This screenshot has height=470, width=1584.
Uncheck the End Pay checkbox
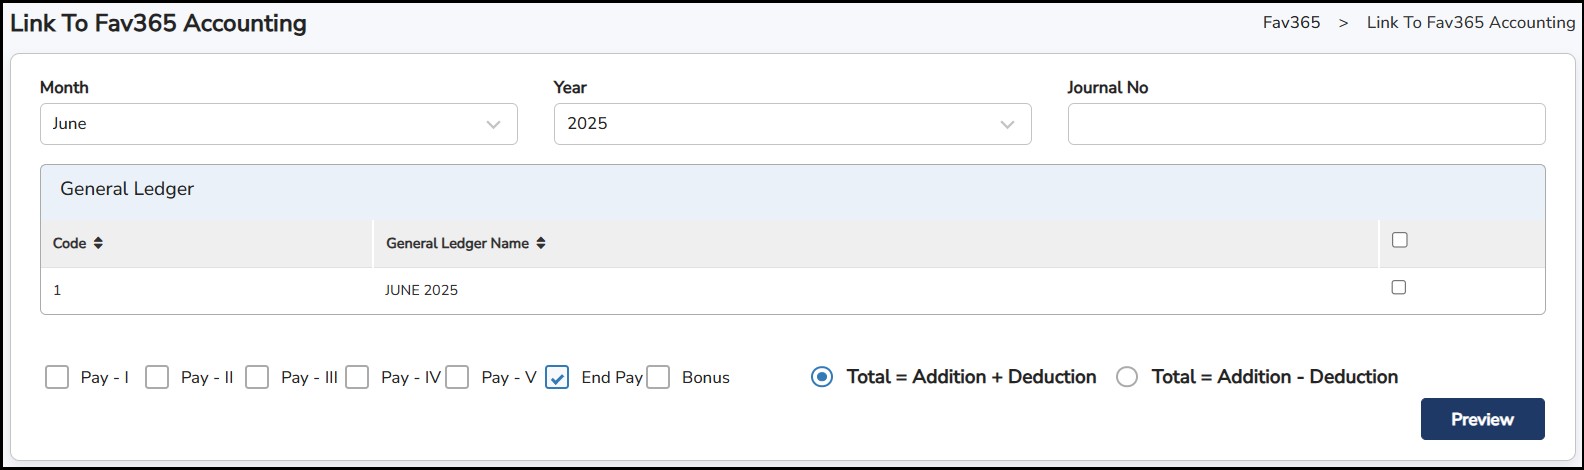click(558, 377)
